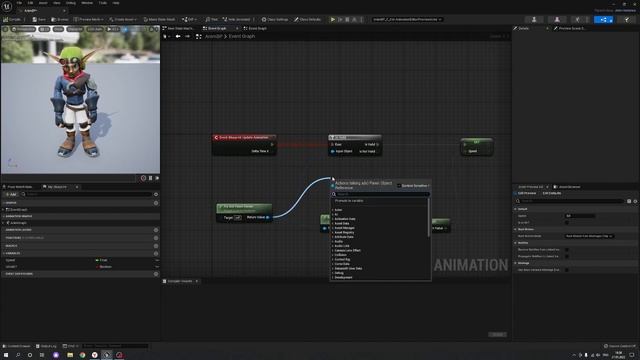This screenshot has width=640, height=360.
Task: Add a new variable with Variables plus
Action: click(156, 253)
